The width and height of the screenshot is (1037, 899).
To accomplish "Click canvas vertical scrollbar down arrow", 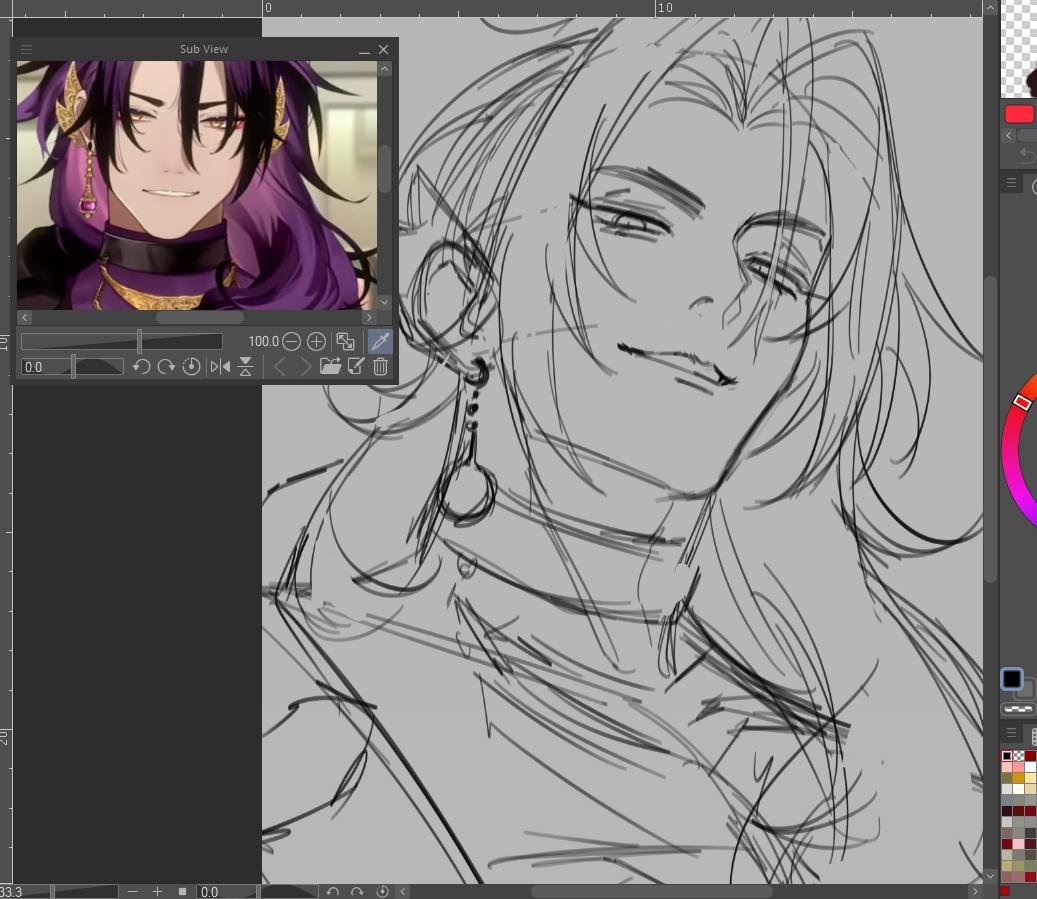I will pos(990,876).
